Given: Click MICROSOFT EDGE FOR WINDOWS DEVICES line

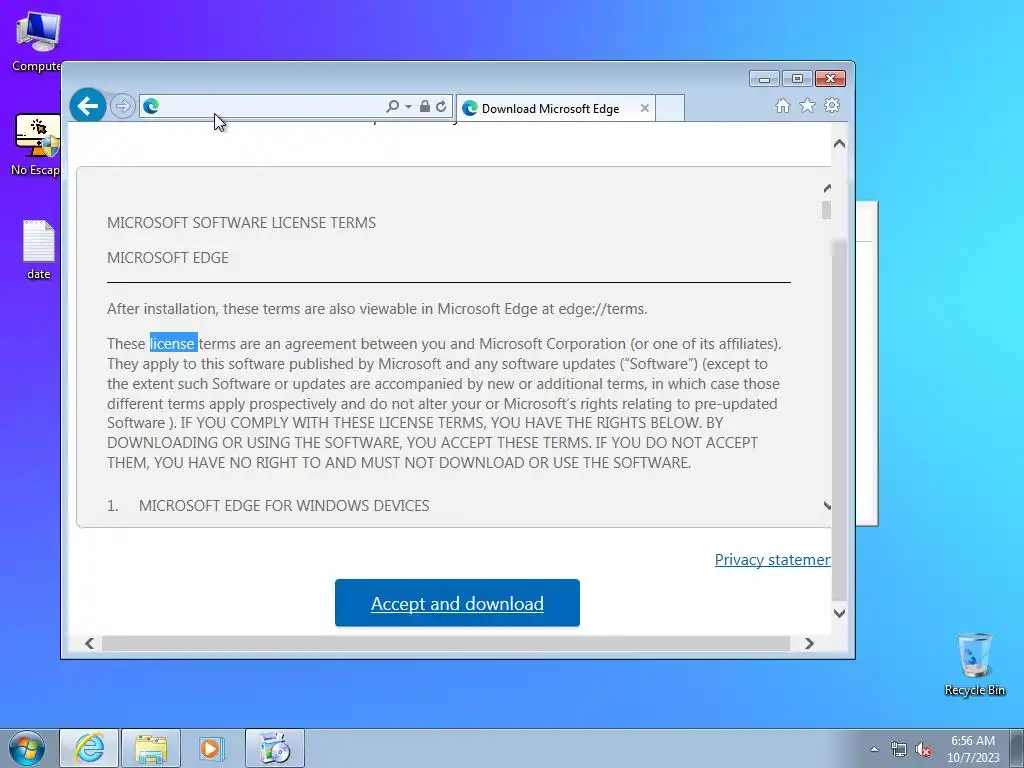Looking at the screenshot, I should (x=284, y=505).
